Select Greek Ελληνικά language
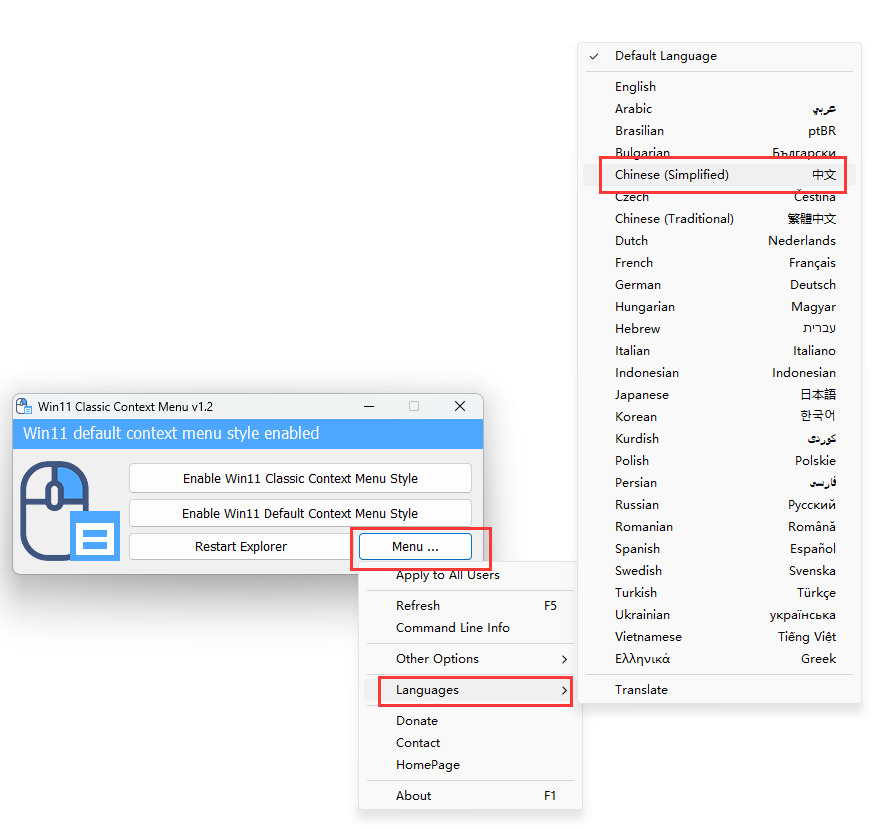Viewport: 884px width, 829px height. point(719,659)
